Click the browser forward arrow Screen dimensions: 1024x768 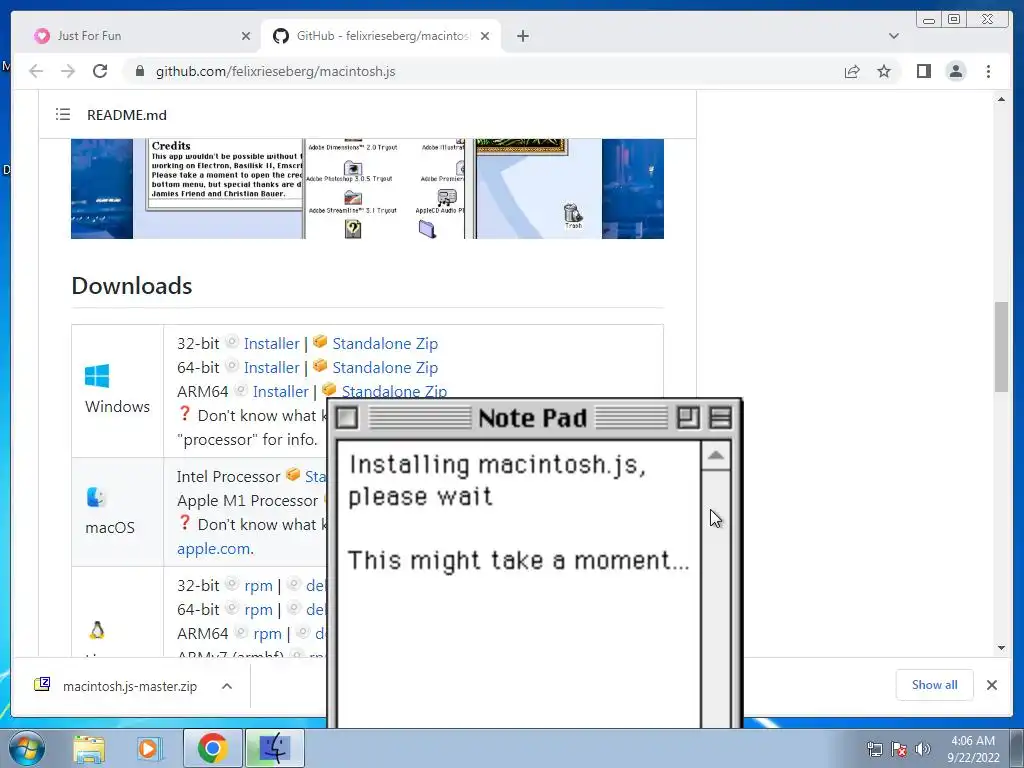(x=68, y=71)
